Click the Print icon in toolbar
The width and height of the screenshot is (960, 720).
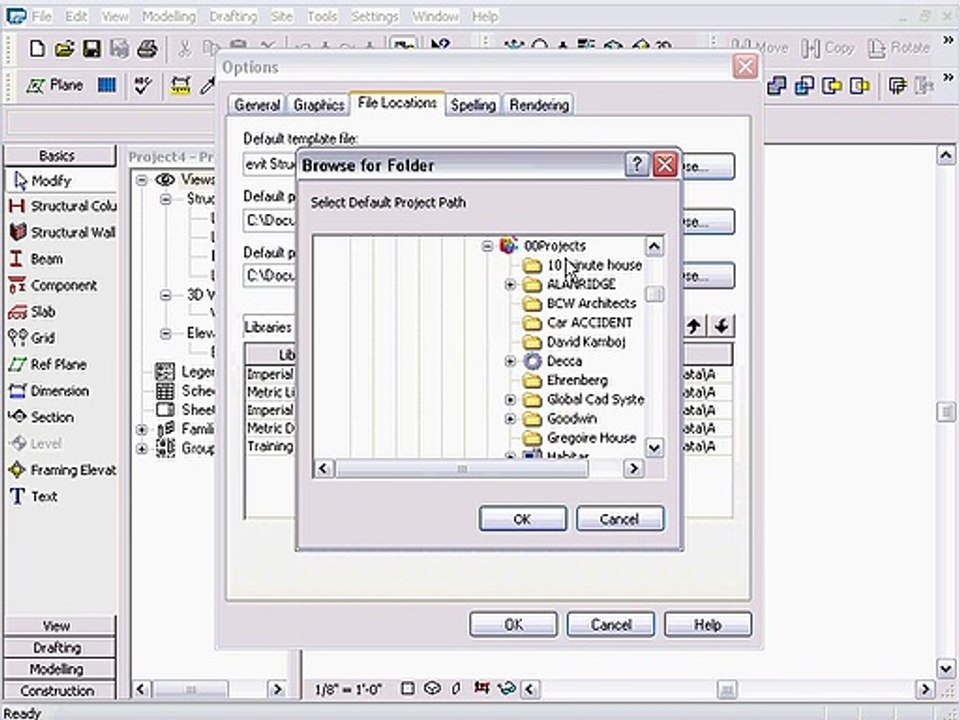click(x=147, y=48)
